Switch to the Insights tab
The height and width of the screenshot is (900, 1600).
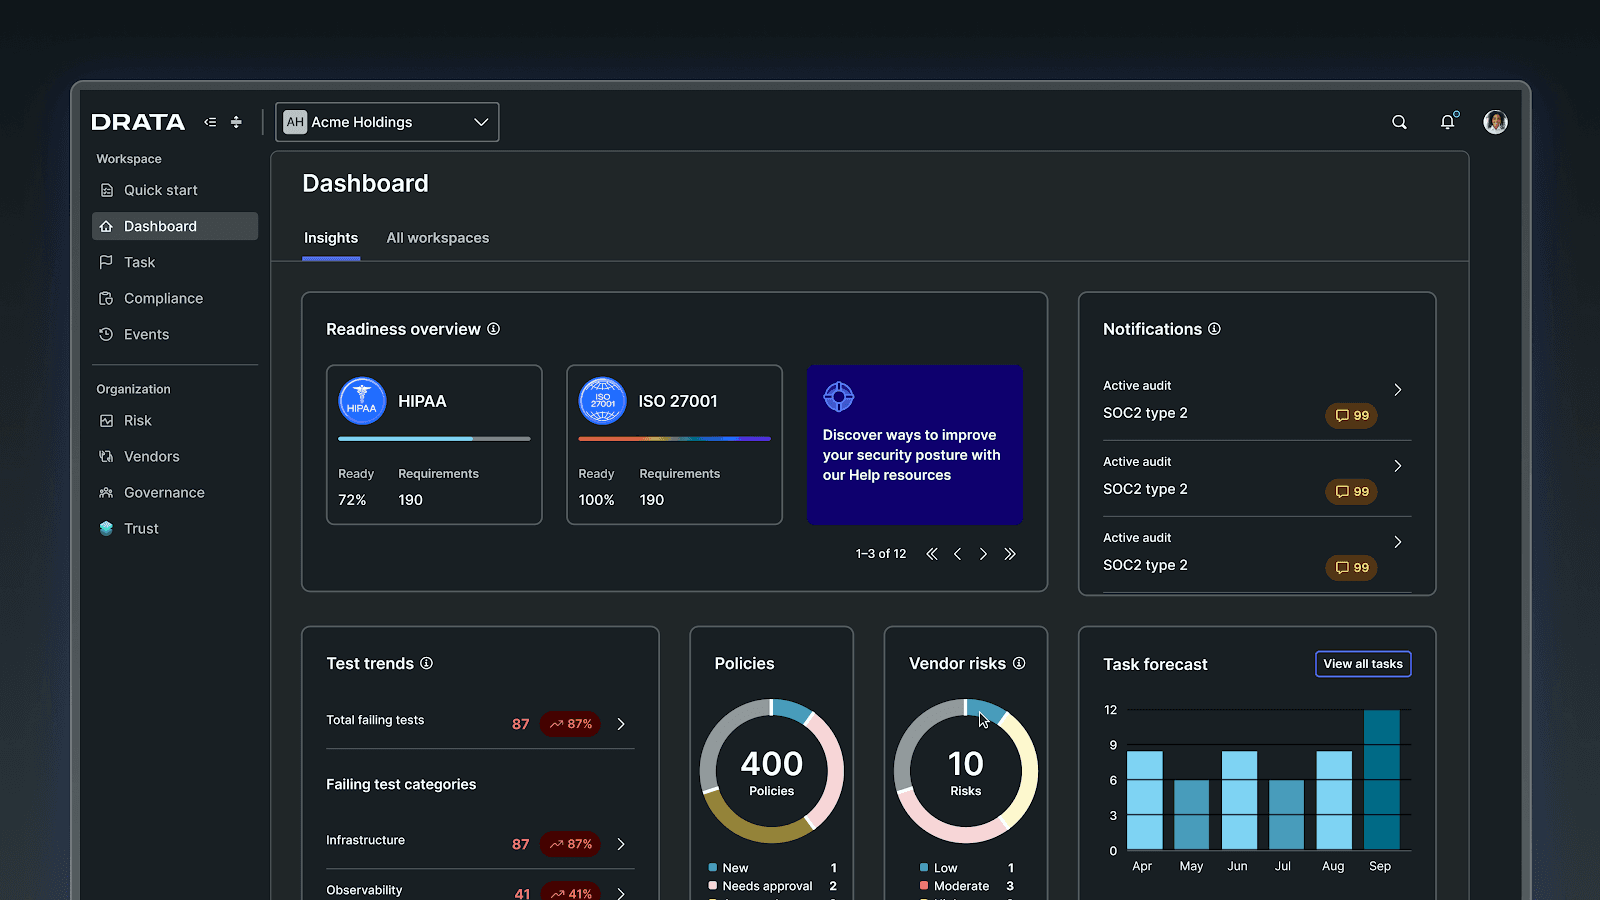tap(331, 238)
